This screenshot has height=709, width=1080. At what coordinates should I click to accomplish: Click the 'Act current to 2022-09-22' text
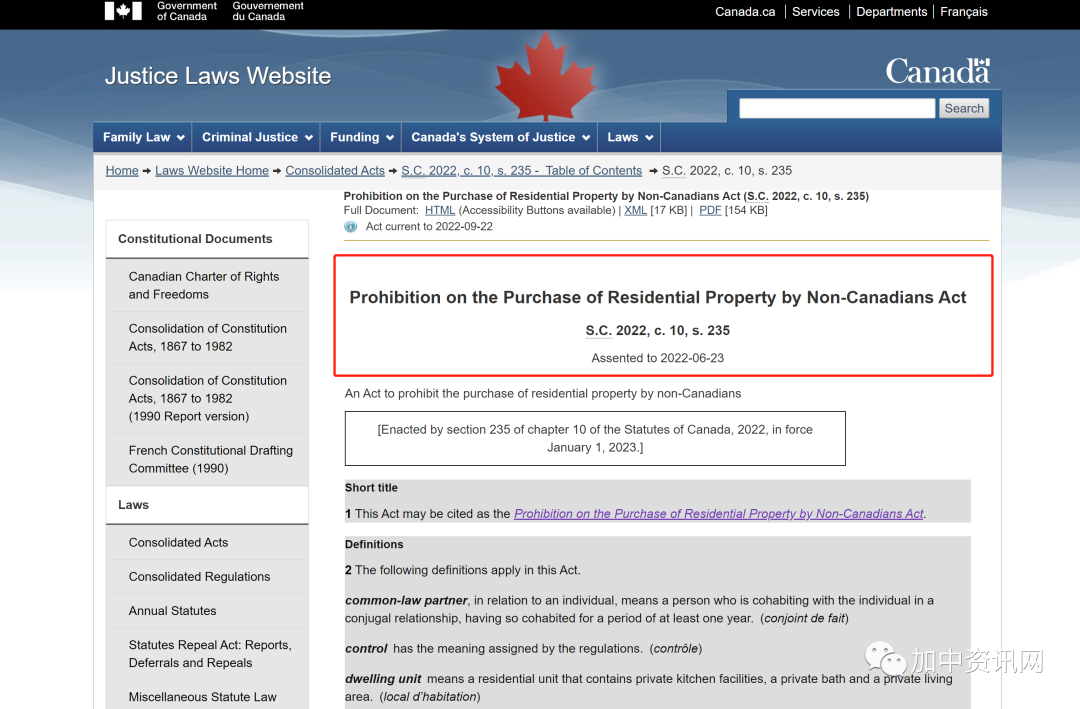click(x=429, y=227)
